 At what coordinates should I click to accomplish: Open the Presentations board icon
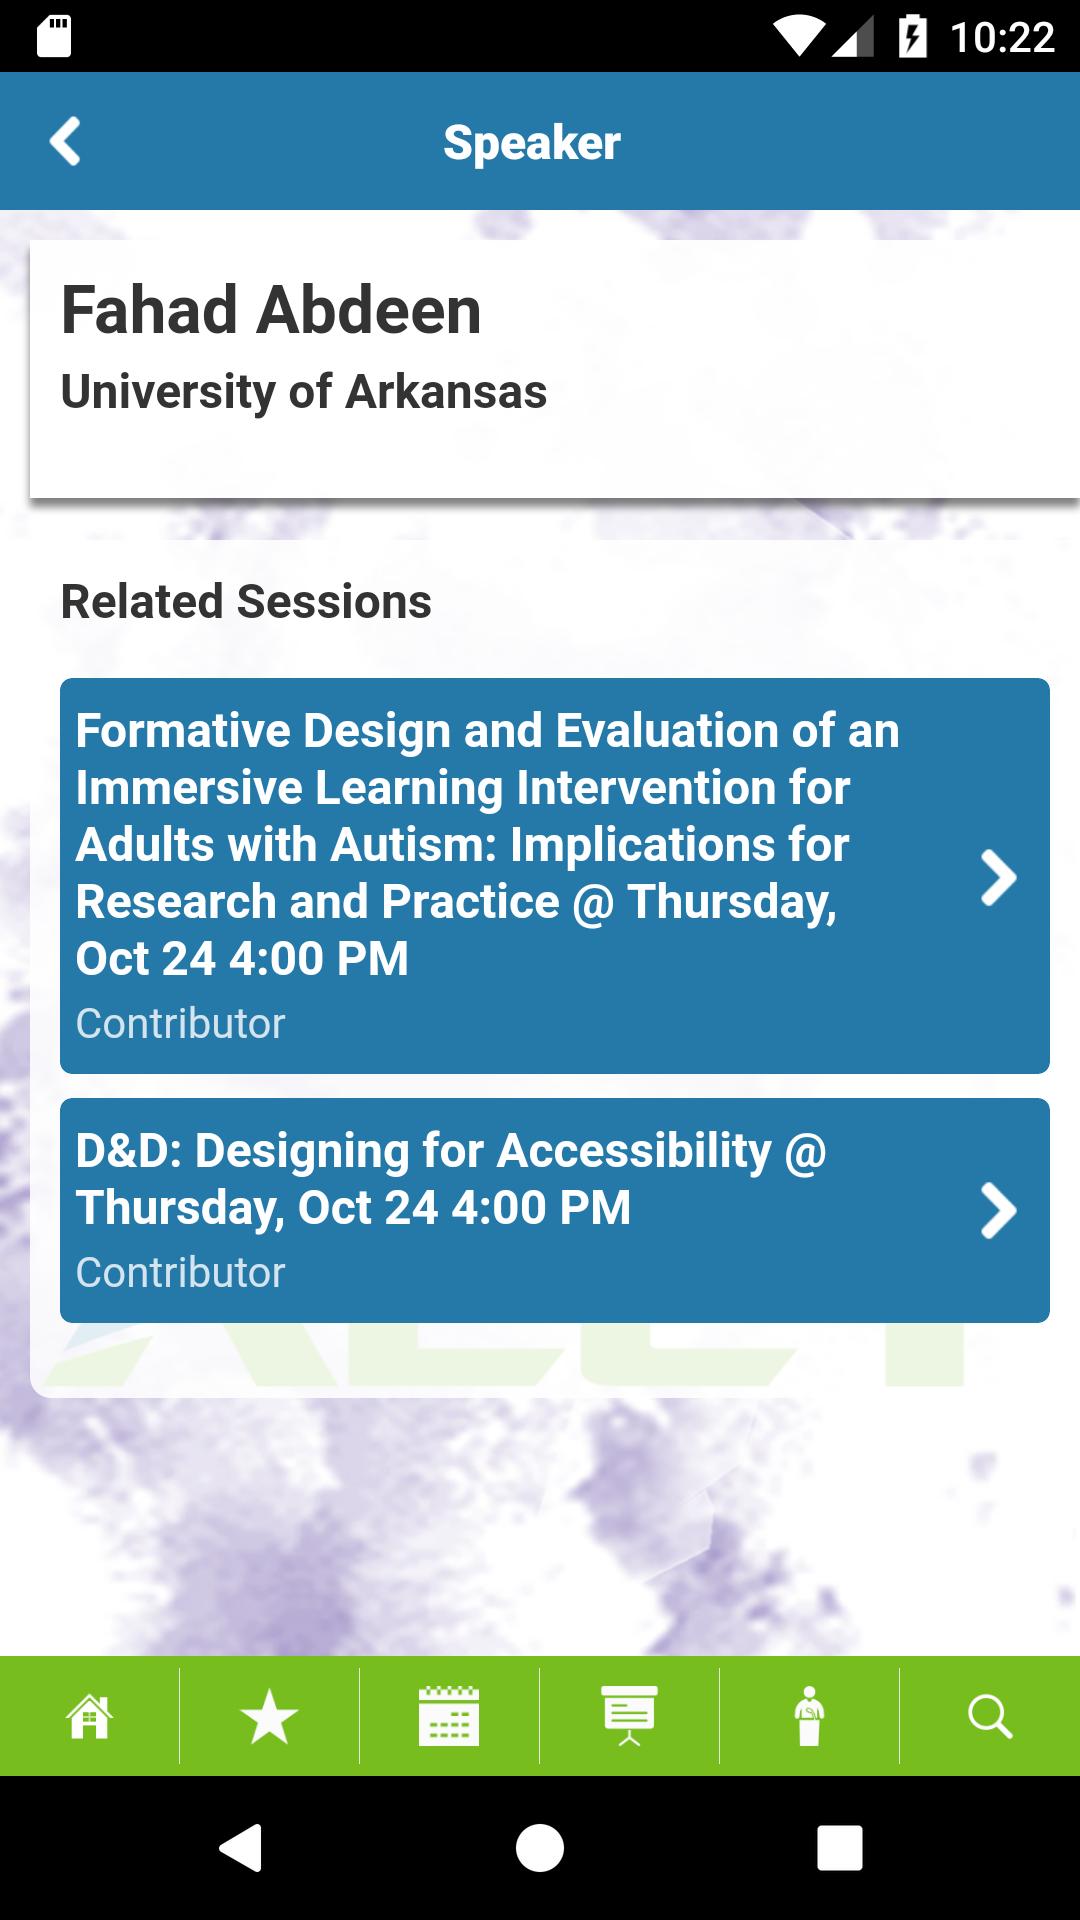coord(629,1716)
